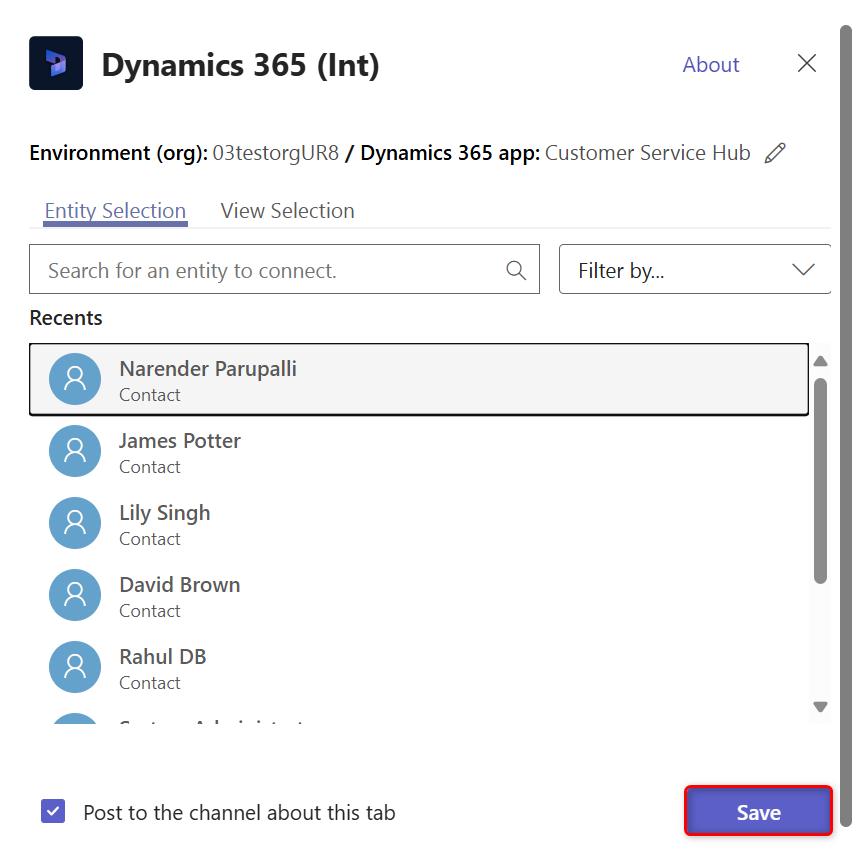The image size is (863, 857).
Task: Click the pencil icon to edit app settings
Action: (775, 152)
